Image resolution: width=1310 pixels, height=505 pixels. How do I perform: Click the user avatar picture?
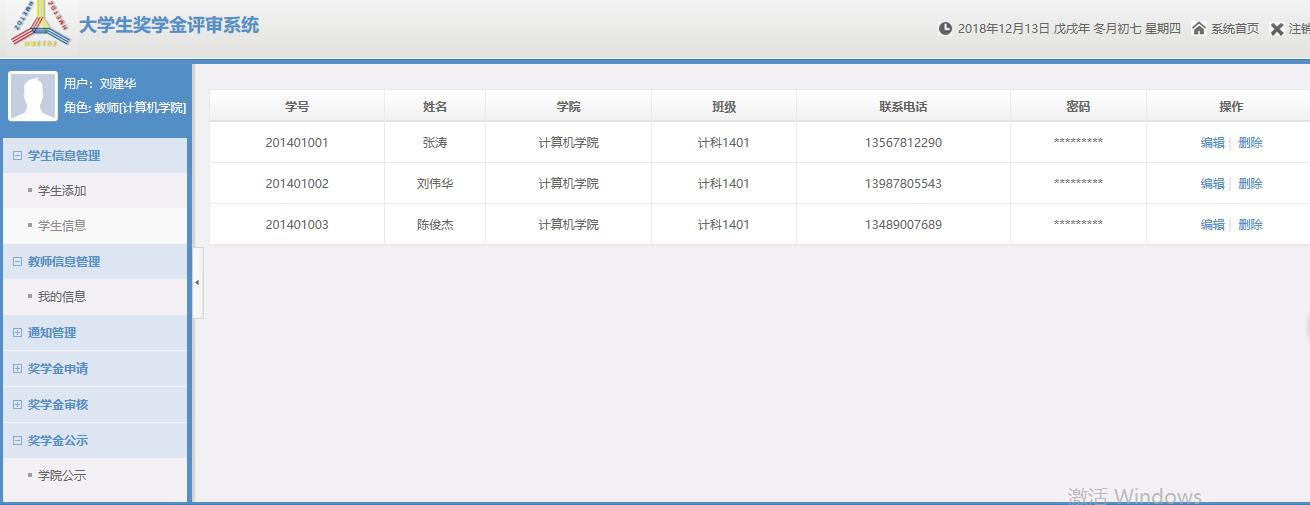click(33, 97)
